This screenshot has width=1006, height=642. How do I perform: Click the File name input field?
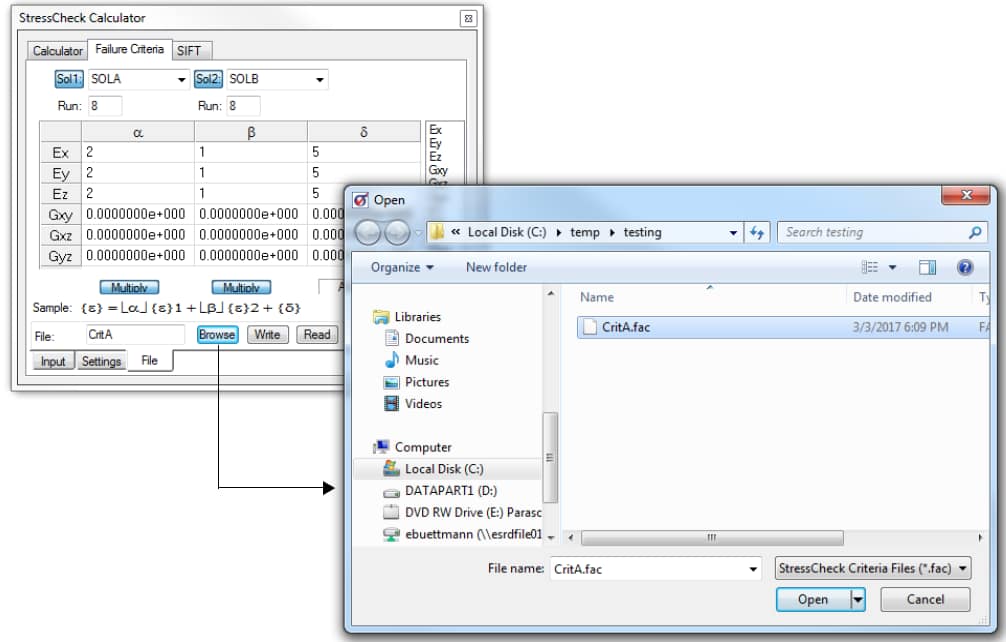647,568
